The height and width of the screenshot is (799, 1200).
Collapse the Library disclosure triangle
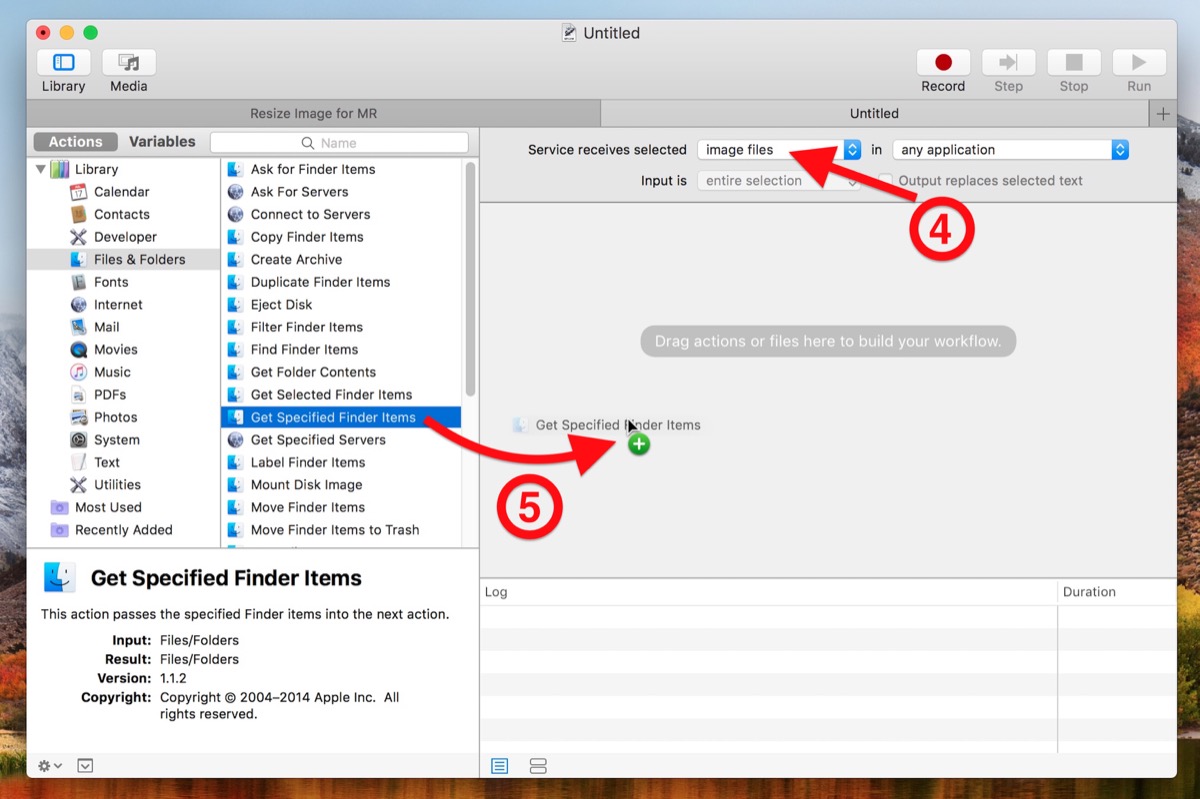pos(41,168)
